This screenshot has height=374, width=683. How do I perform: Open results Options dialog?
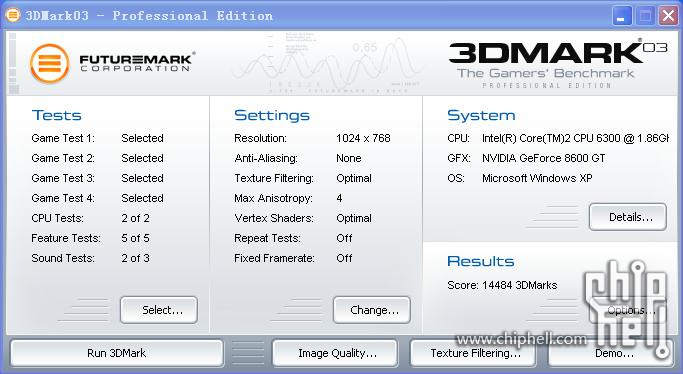[x=628, y=310]
